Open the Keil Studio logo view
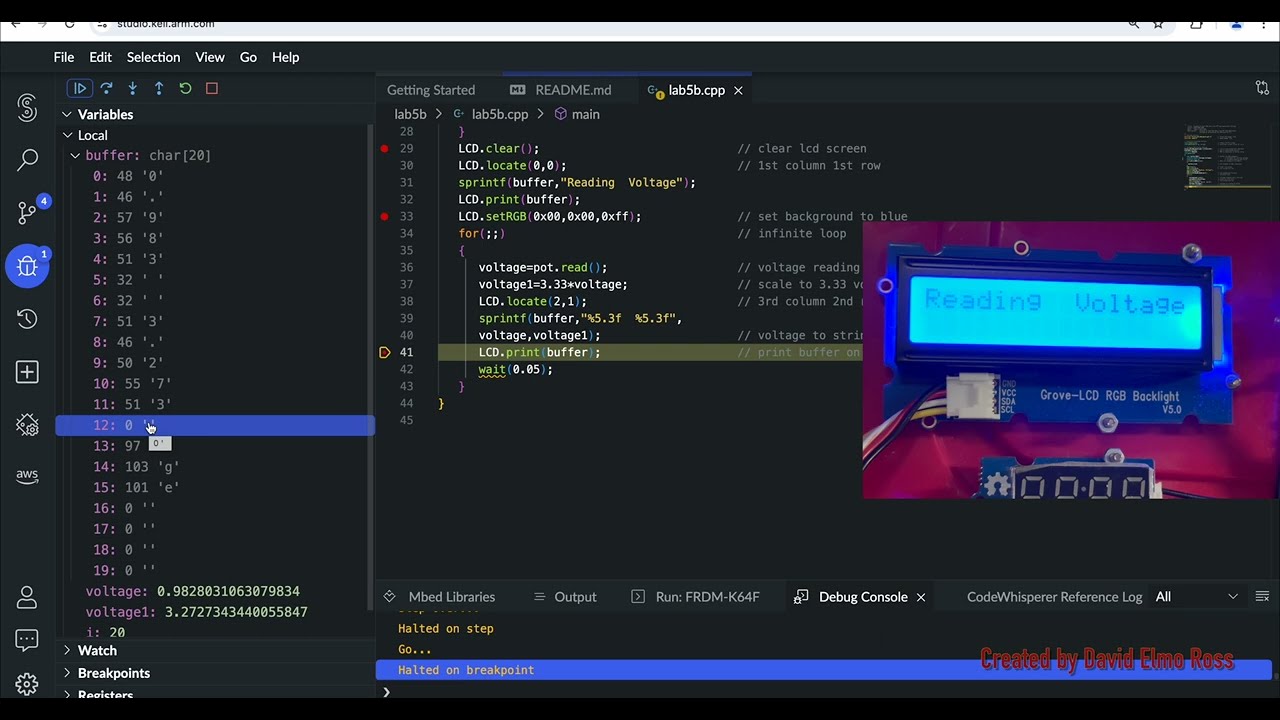The width and height of the screenshot is (1280, 720). (x=27, y=107)
